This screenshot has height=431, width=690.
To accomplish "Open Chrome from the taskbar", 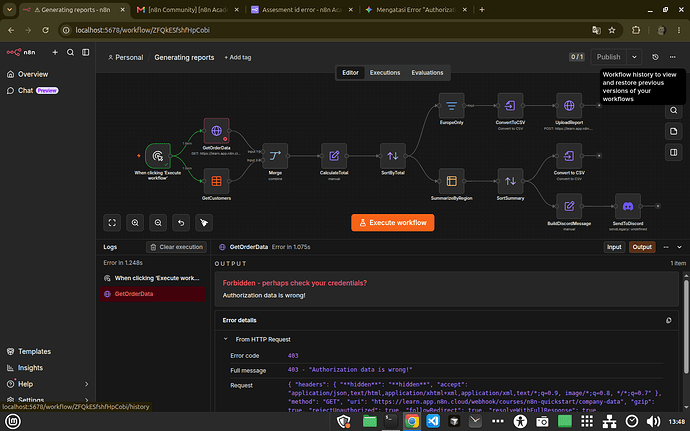I will [x=411, y=421].
